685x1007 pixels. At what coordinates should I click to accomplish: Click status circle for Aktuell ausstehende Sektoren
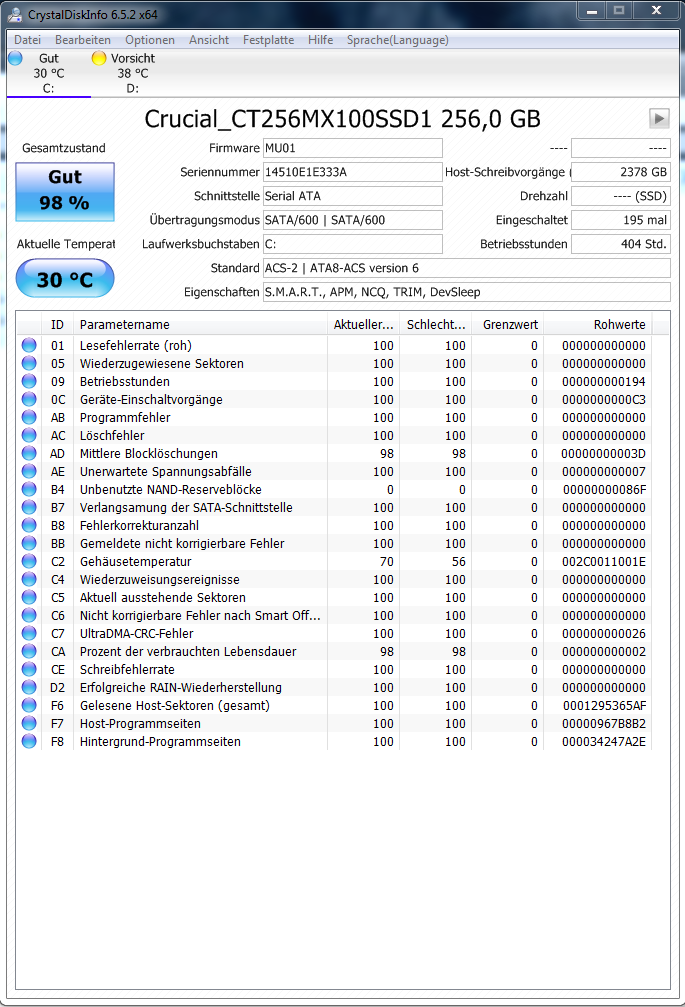29,597
